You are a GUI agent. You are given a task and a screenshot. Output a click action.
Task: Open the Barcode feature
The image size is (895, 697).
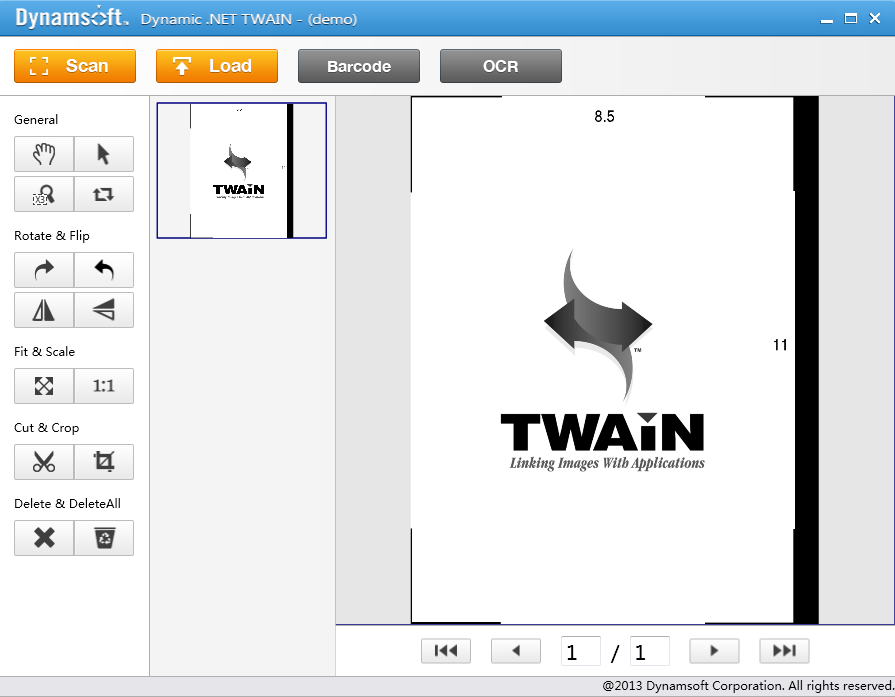click(x=359, y=66)
